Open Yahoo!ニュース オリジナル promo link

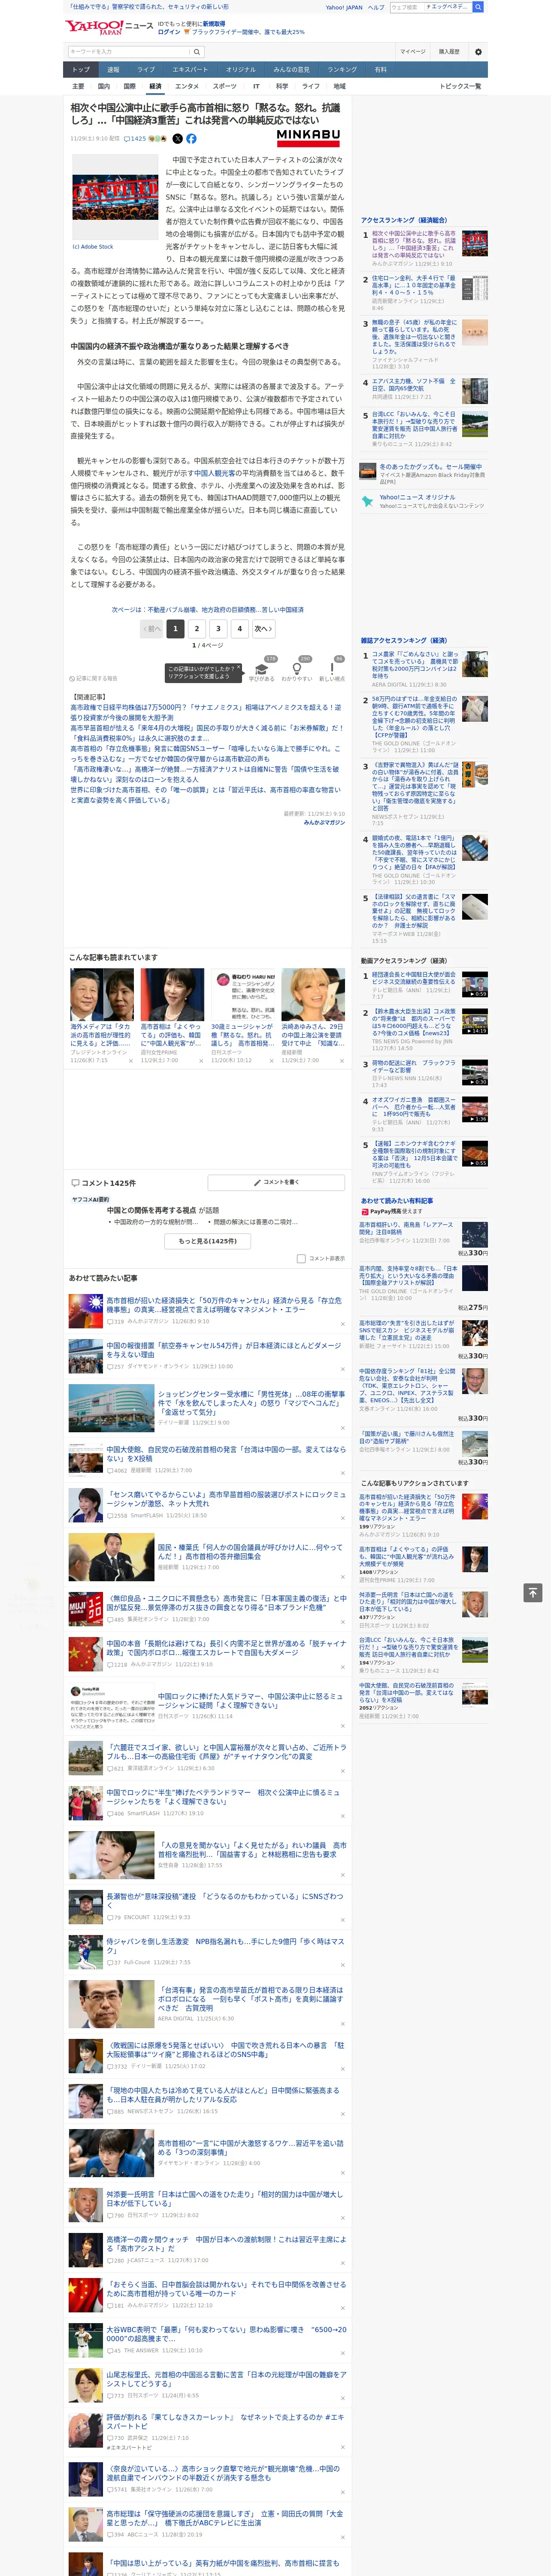click(417, 497)
